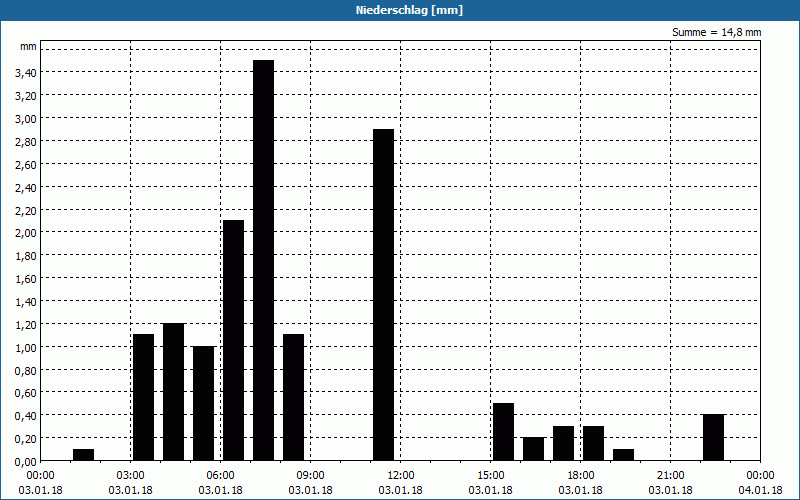This screenshot has height=500, width=800.
Task: Click the "06:00" time label on the x-axis
Action: (220, 476)
